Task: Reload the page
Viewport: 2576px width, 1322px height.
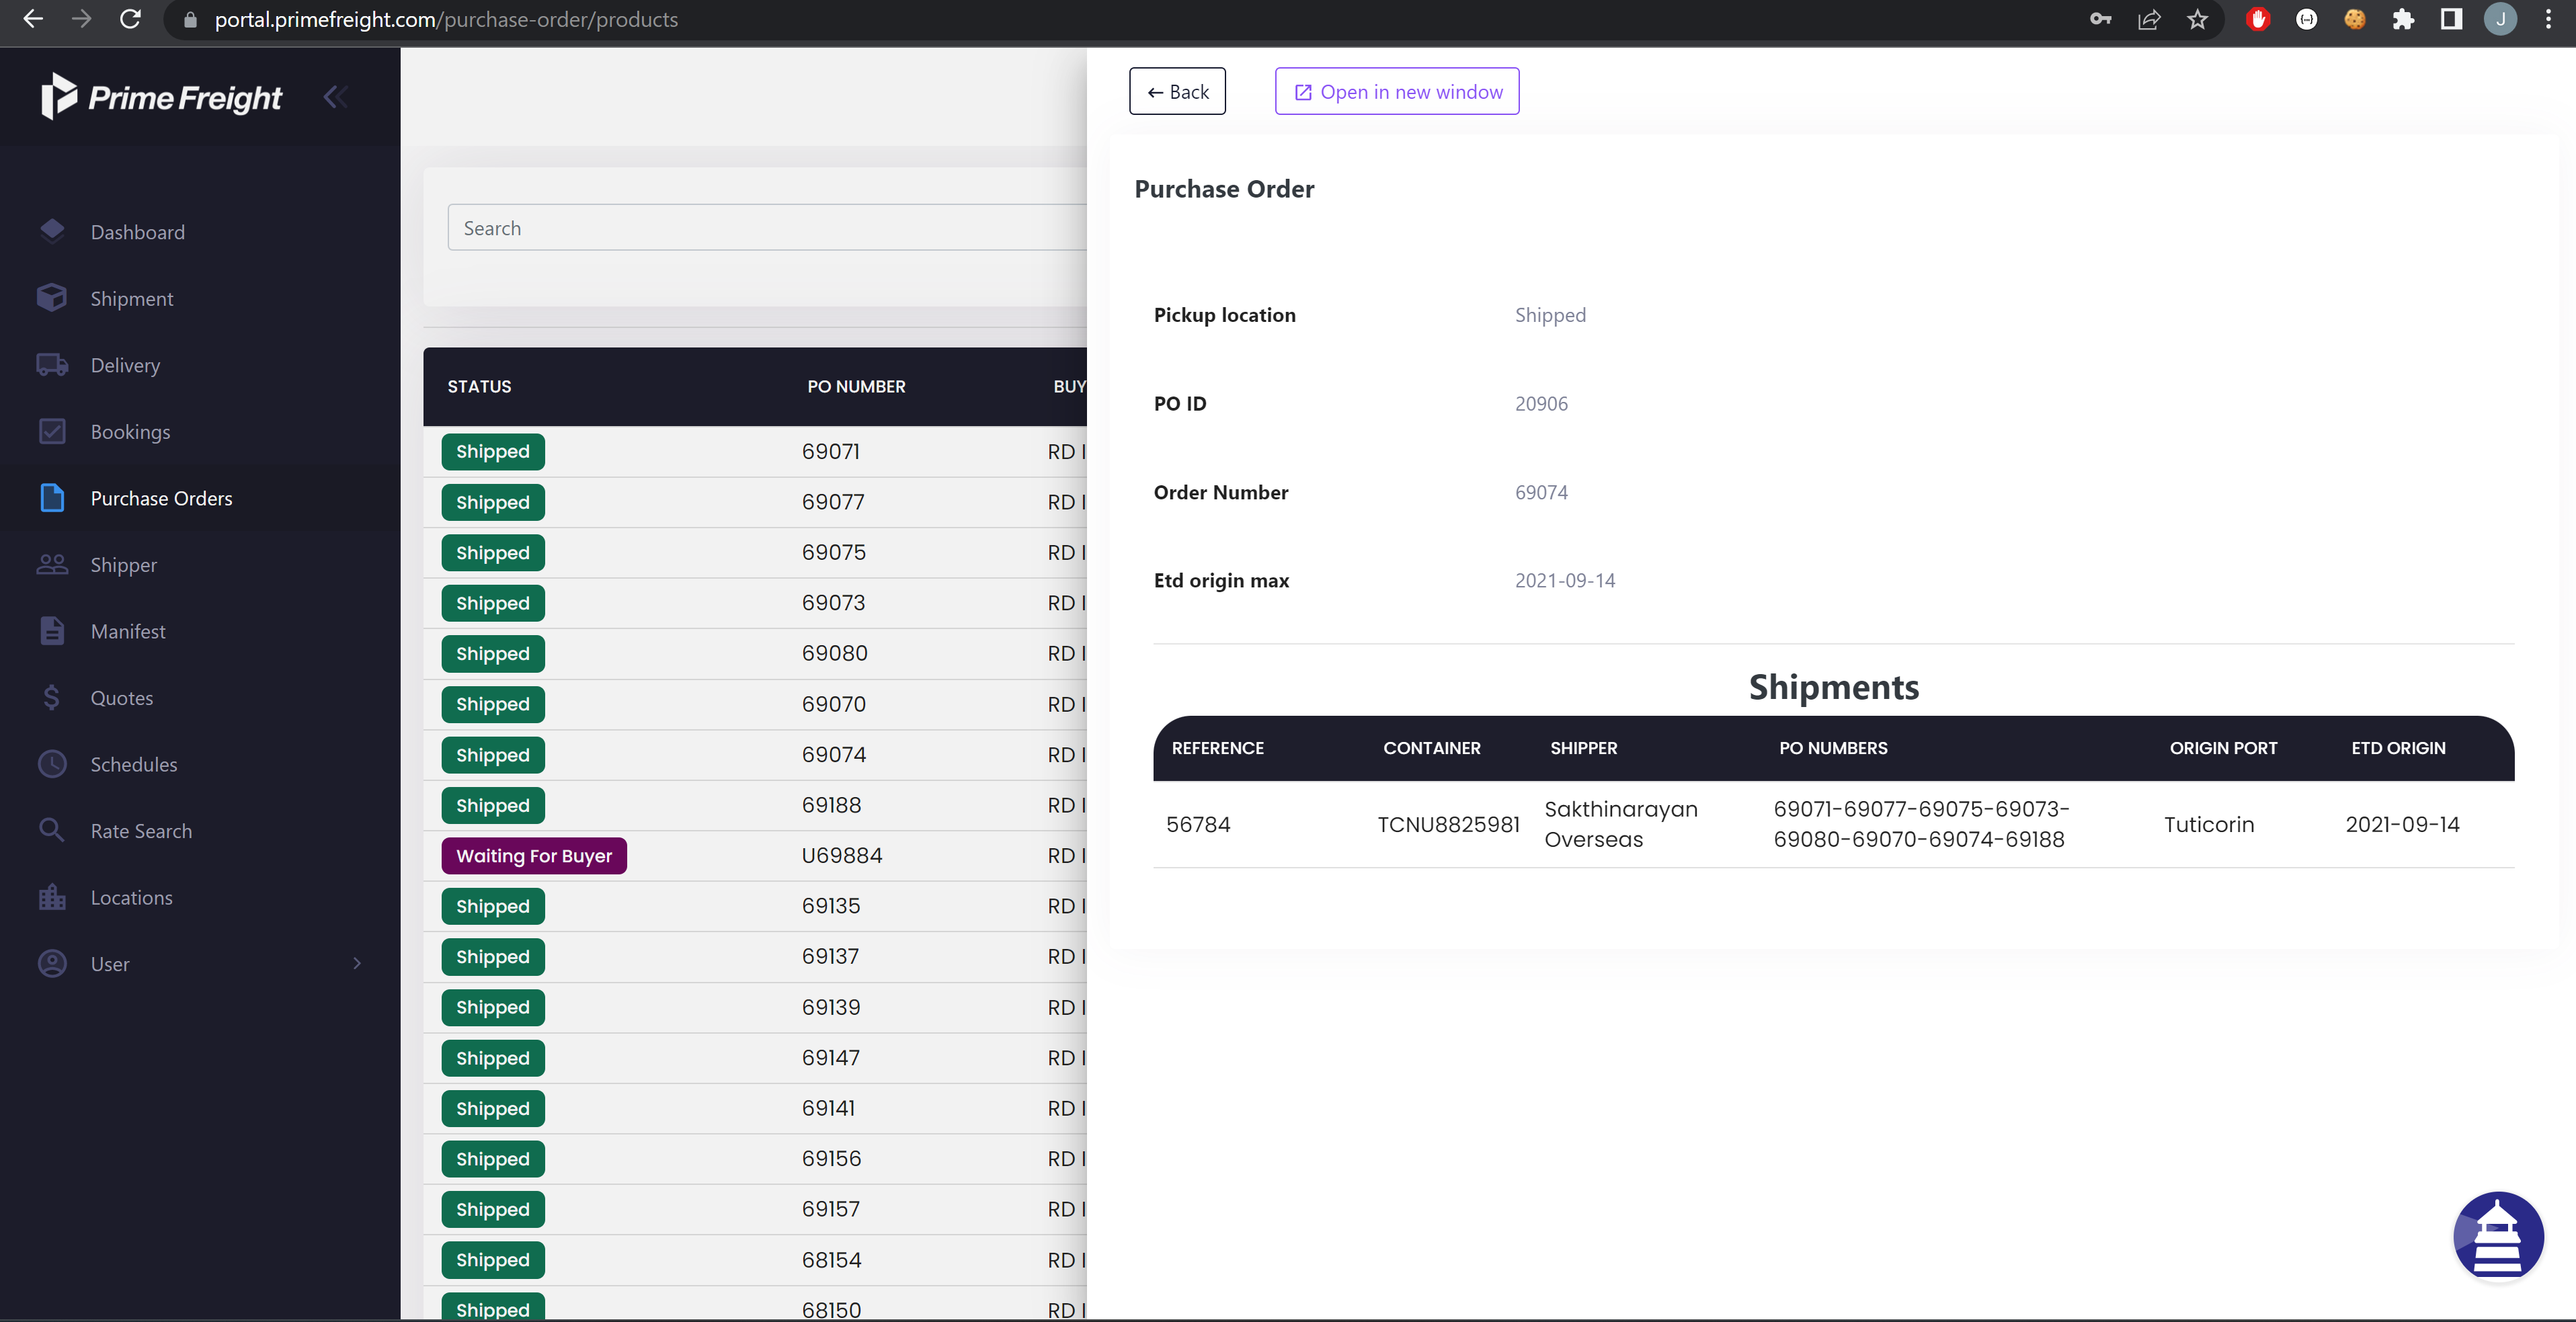Action: coord(130,19)
